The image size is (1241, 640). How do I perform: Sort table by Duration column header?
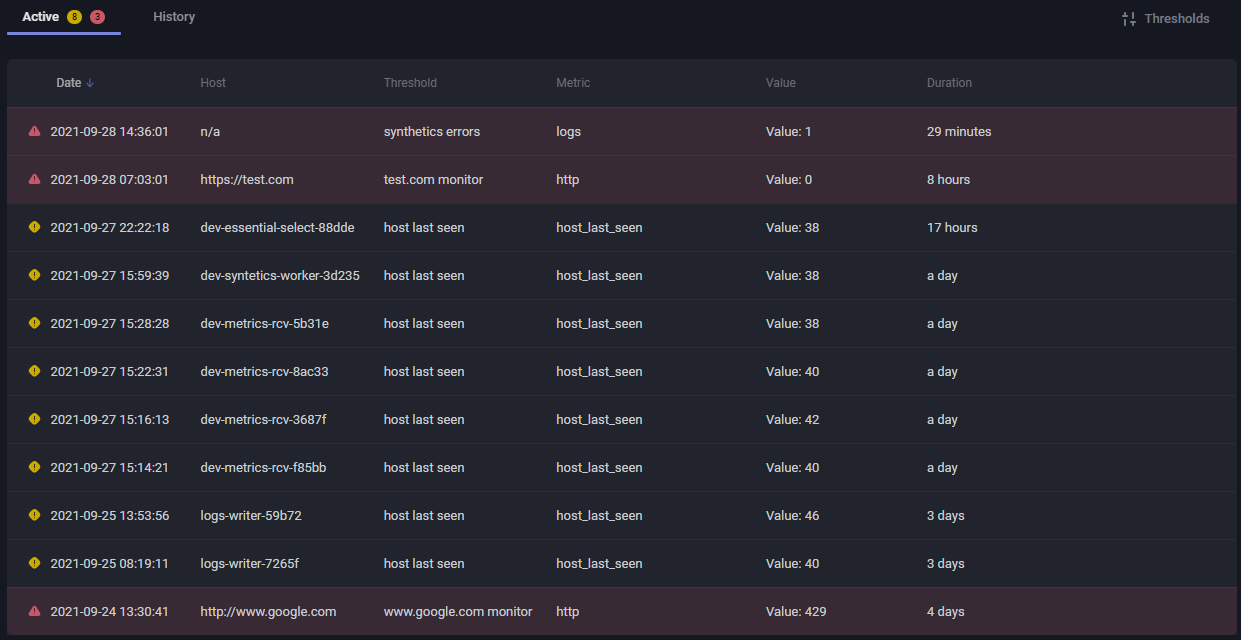(949, 83)
